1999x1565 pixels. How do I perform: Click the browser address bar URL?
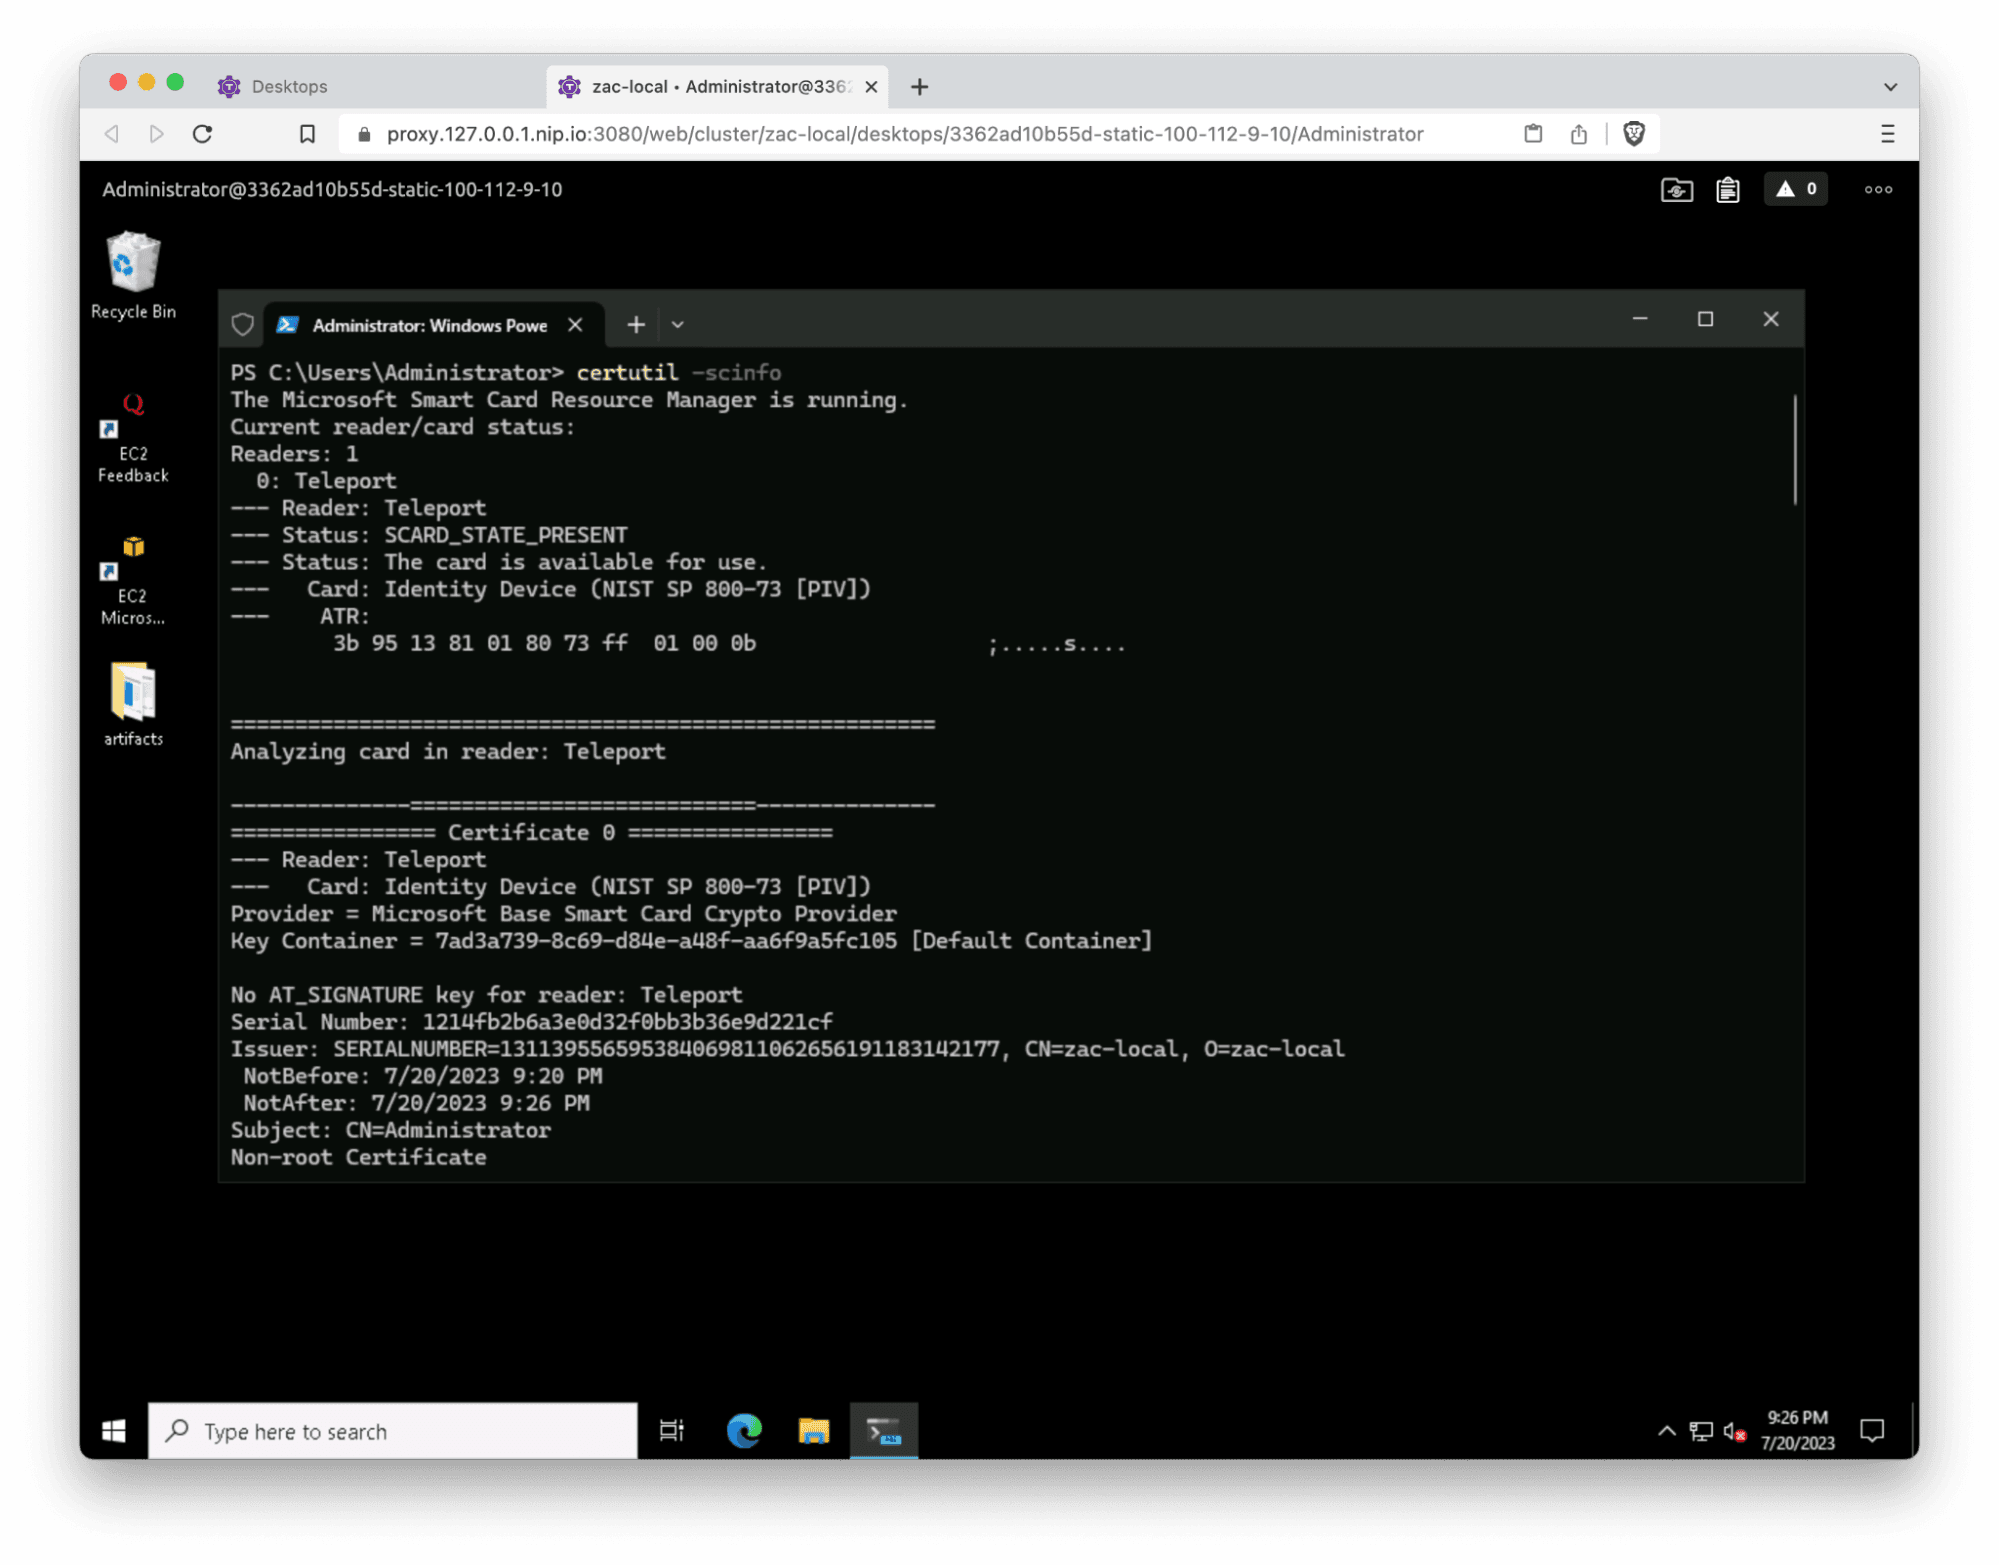(905, 134)
